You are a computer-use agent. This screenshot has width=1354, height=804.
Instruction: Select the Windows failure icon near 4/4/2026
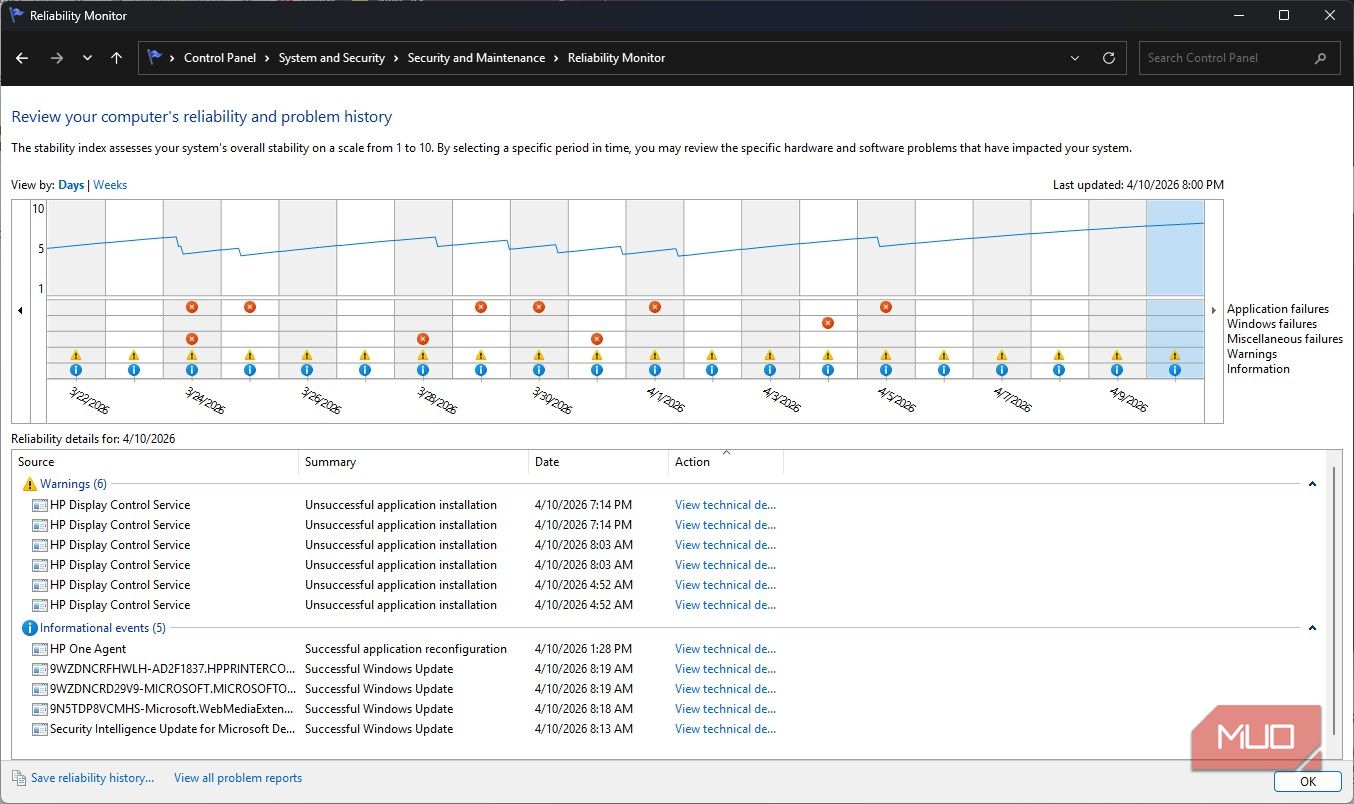pyautogui.click(x=828, y=323)
